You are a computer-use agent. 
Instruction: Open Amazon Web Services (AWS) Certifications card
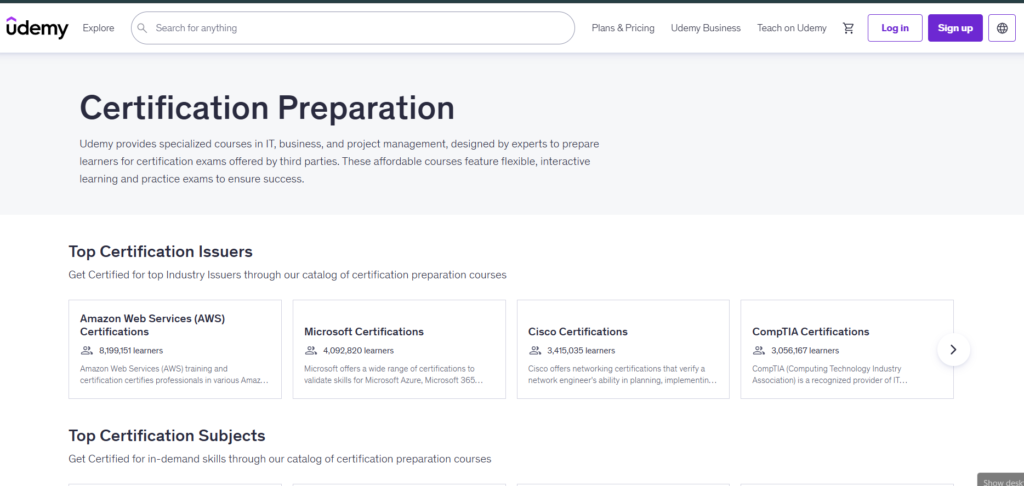coord(175,349)
